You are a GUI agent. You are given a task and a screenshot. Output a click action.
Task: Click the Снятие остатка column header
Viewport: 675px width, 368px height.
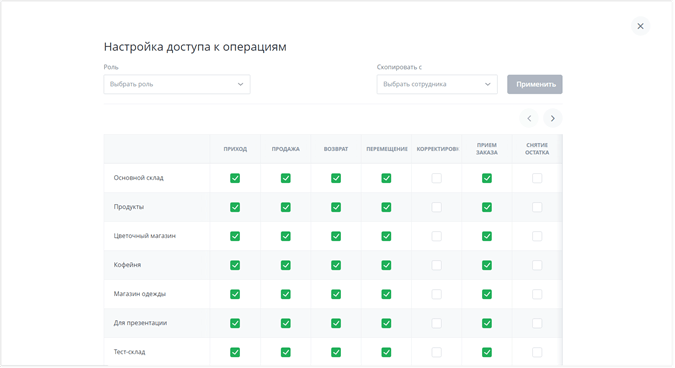(537, 149)
